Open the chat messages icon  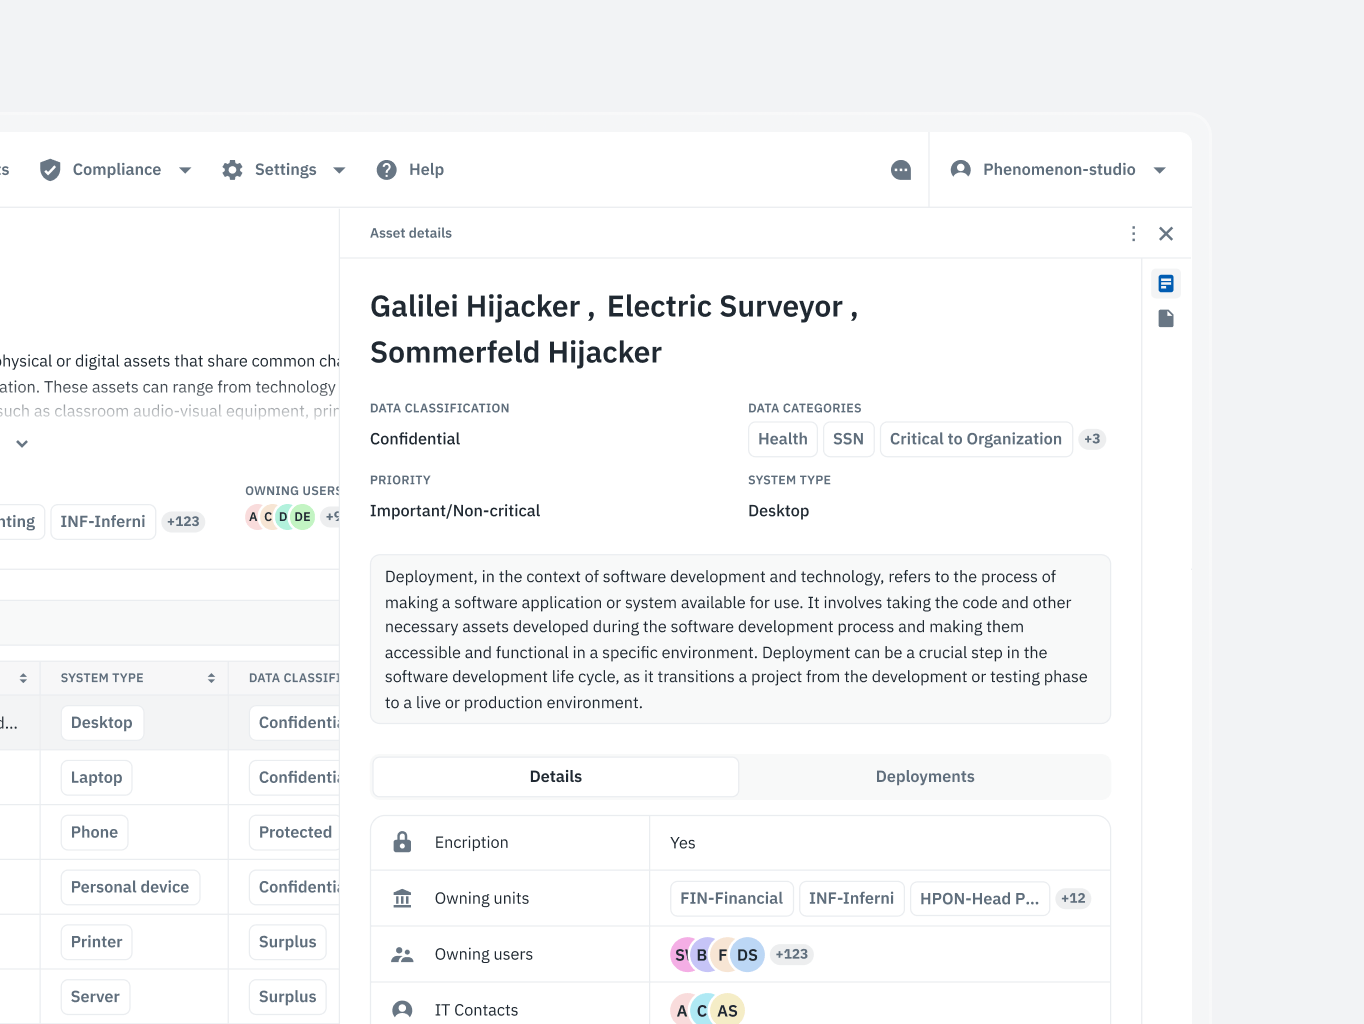pos(901,170)
